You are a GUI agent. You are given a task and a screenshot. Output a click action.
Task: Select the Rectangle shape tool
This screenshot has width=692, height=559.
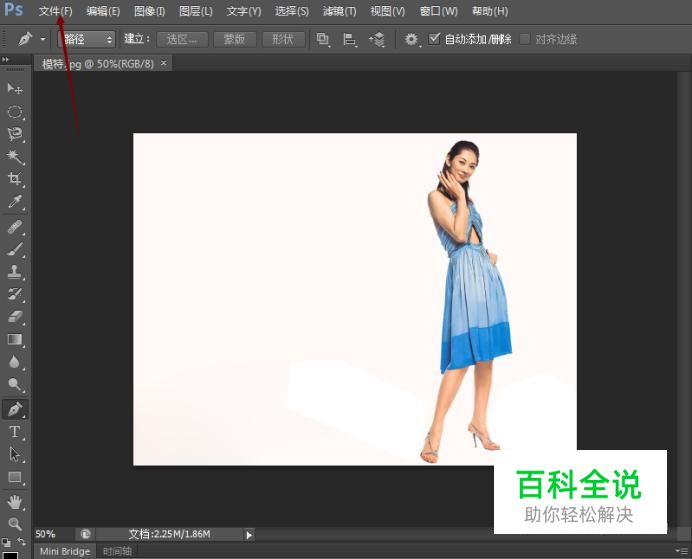tap(15, 477)
